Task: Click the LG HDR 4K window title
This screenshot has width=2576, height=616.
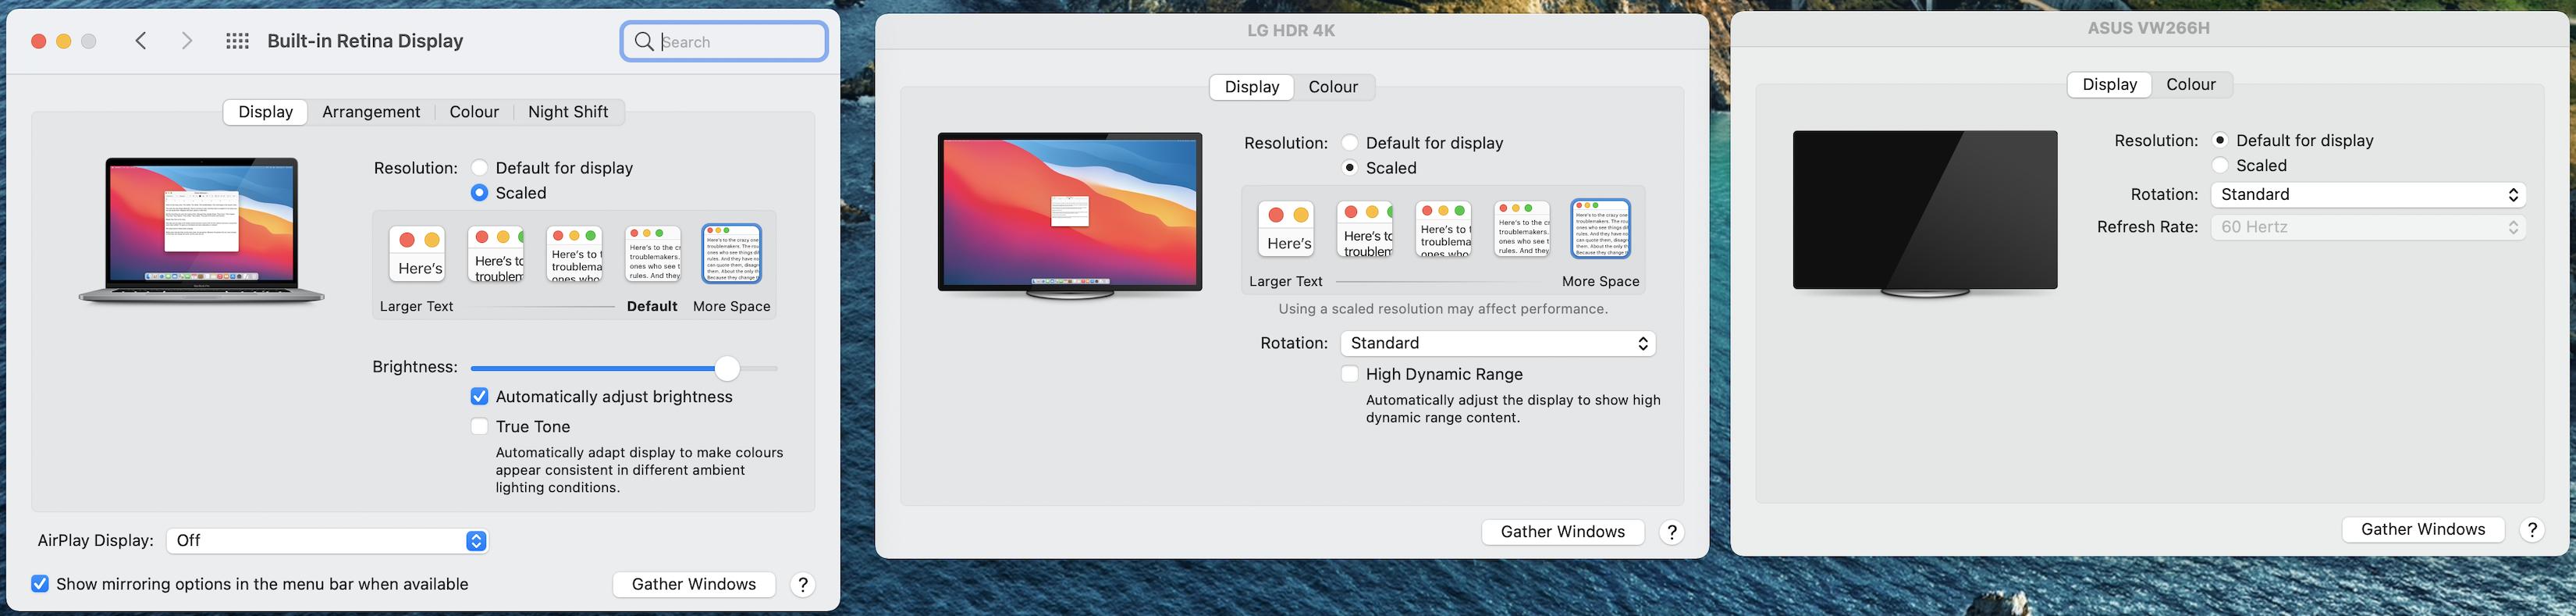Action: (x=1291, y=31)
